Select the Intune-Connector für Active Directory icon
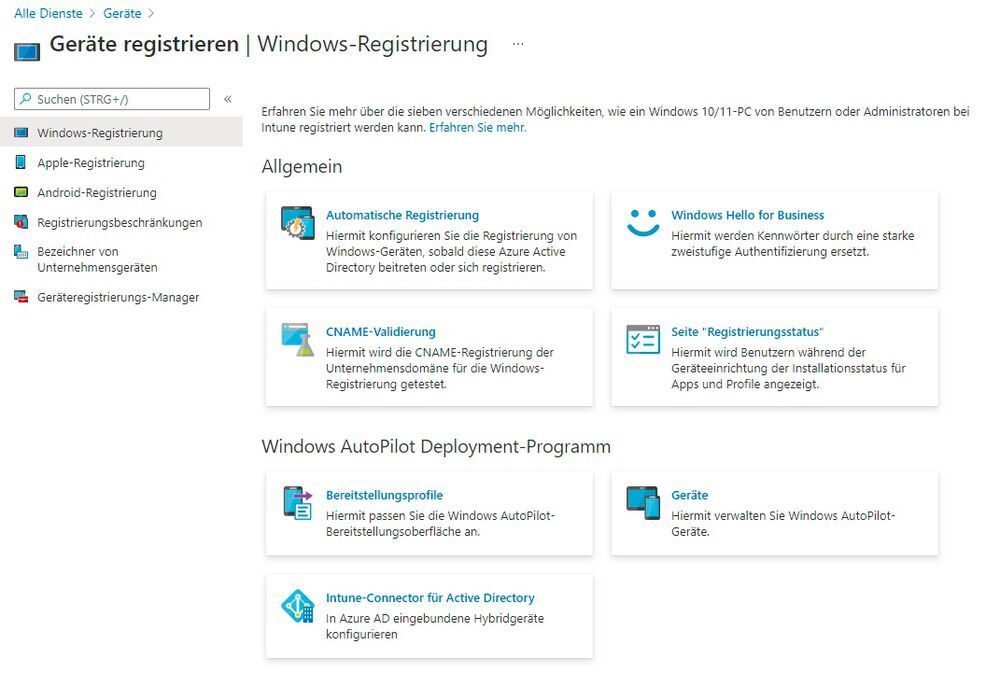 (x=297, y=607)
